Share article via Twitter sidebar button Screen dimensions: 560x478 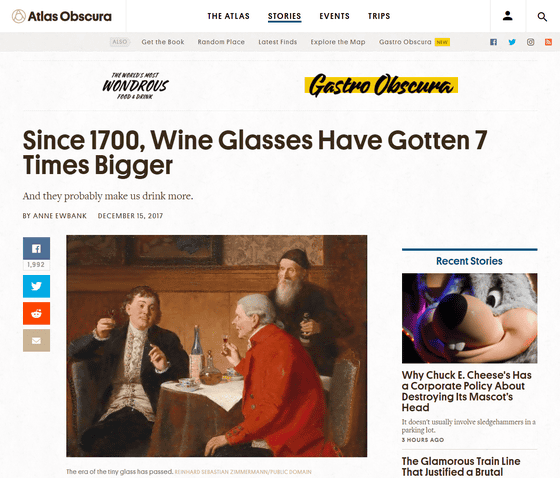pyautogui.click(x=36, y=286)
